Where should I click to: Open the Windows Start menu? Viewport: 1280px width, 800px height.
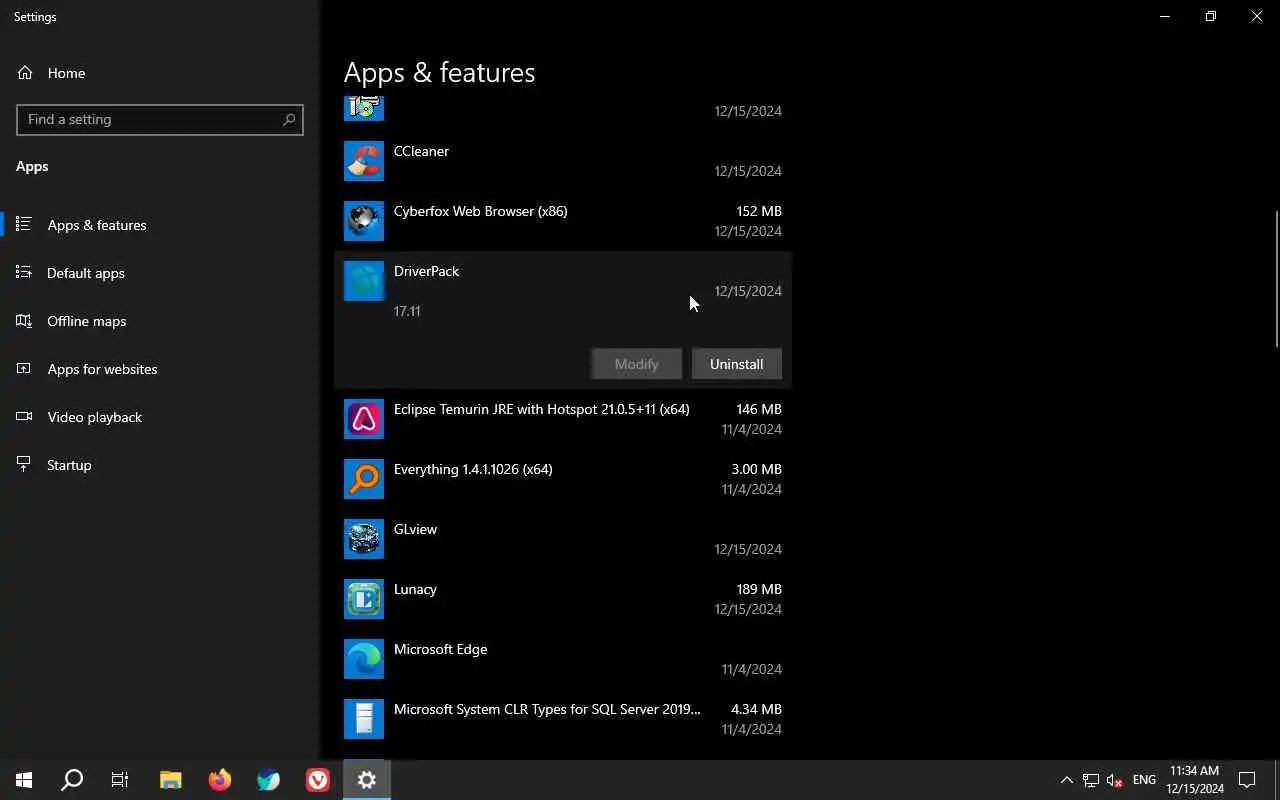[24, 780]
